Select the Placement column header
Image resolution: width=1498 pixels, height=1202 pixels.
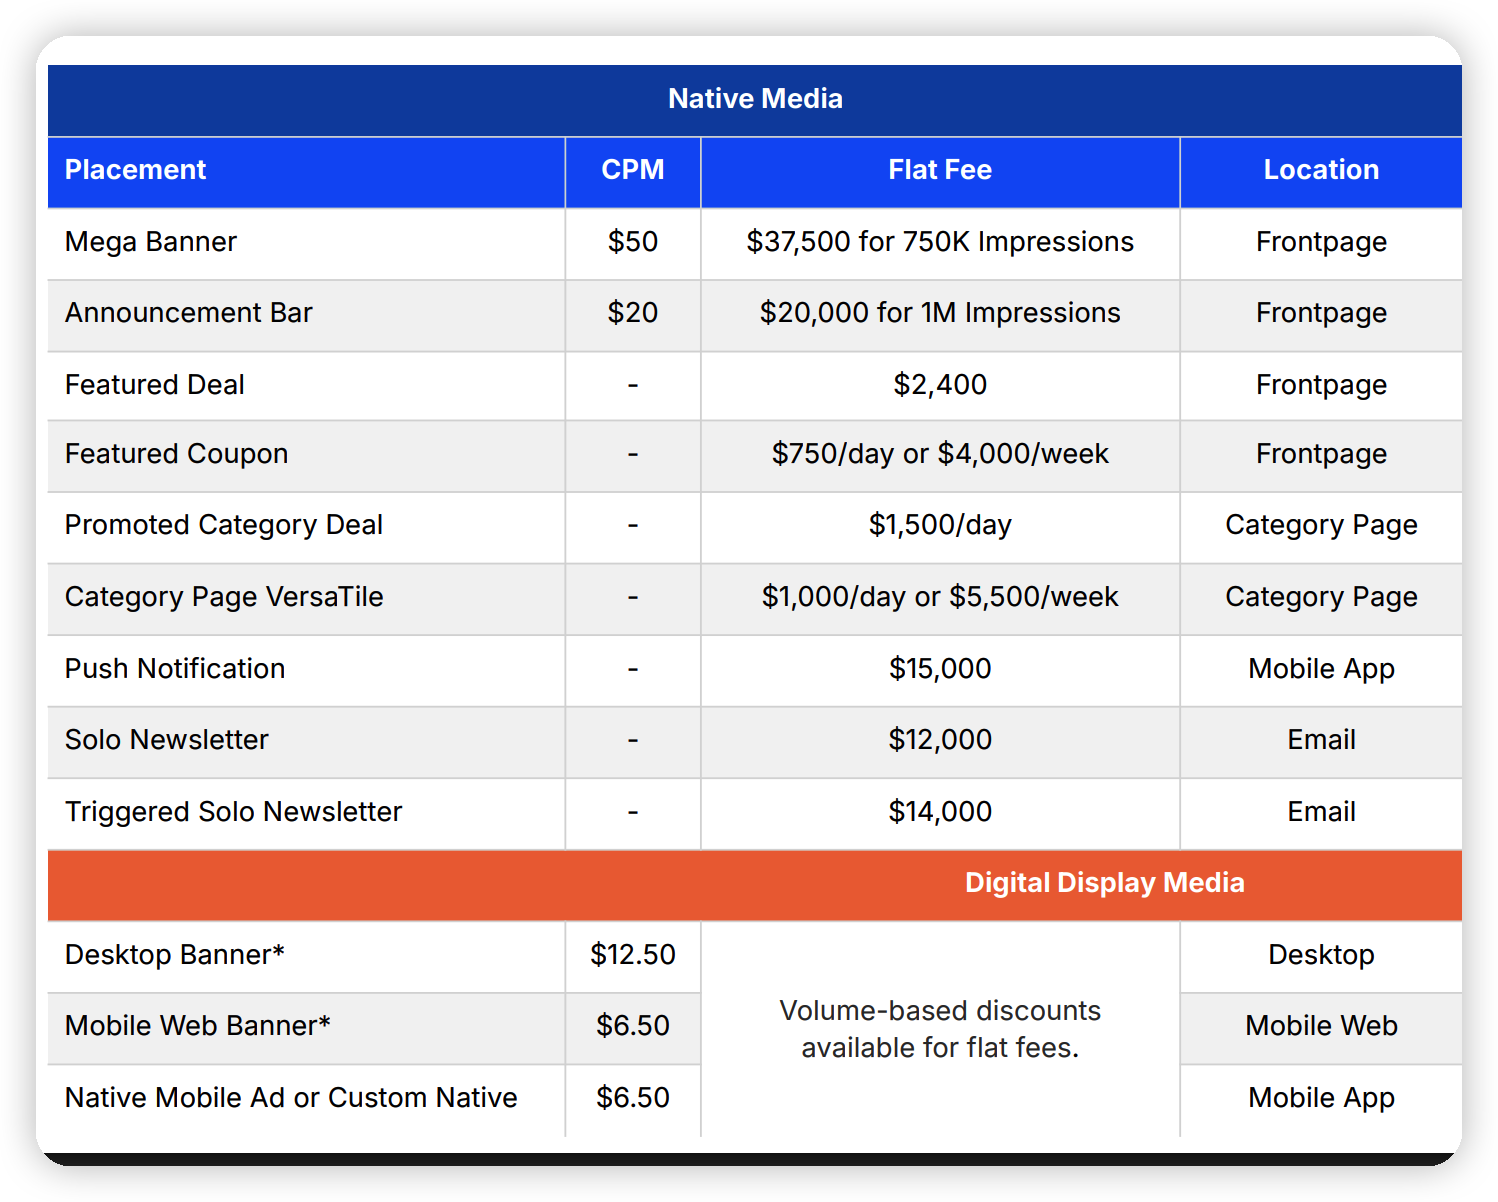tap(135, 170)
